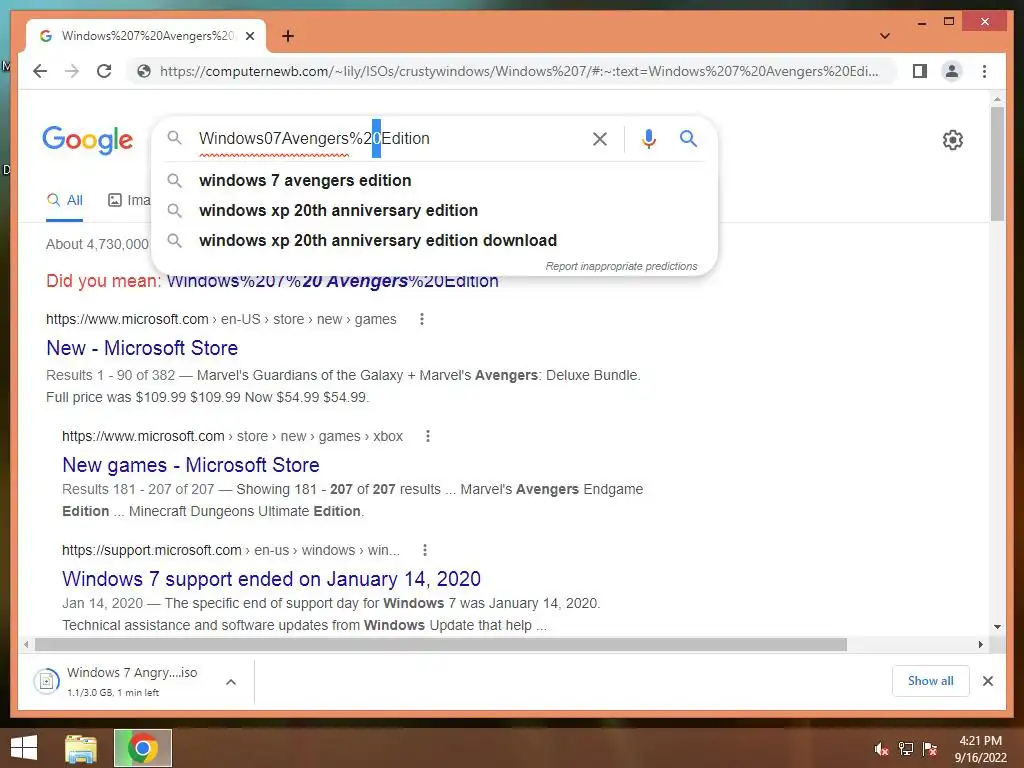Toggle the Chrome side panel
The width and height of the screenshot is (1024, 768).
pyautogui.click(x=920, y=71)
